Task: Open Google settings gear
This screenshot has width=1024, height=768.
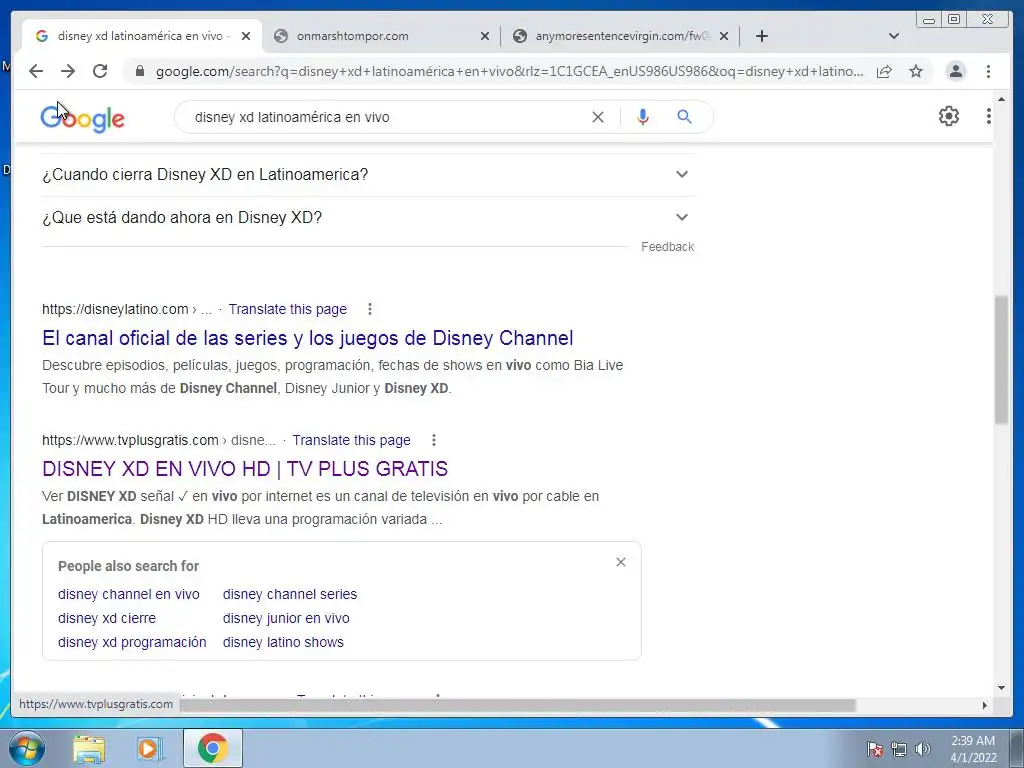Action: click(x=949, y=116)
